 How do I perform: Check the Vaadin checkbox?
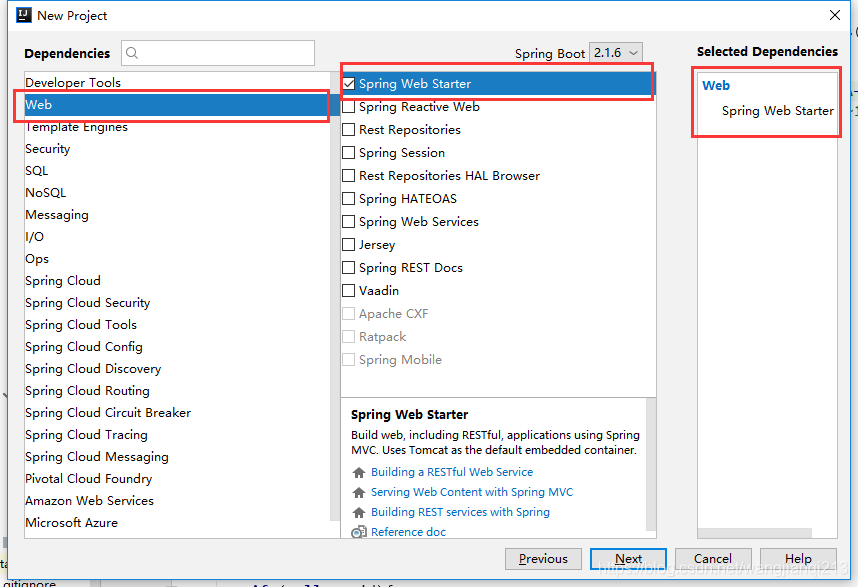pyautogui.click(x=349, y=290)
